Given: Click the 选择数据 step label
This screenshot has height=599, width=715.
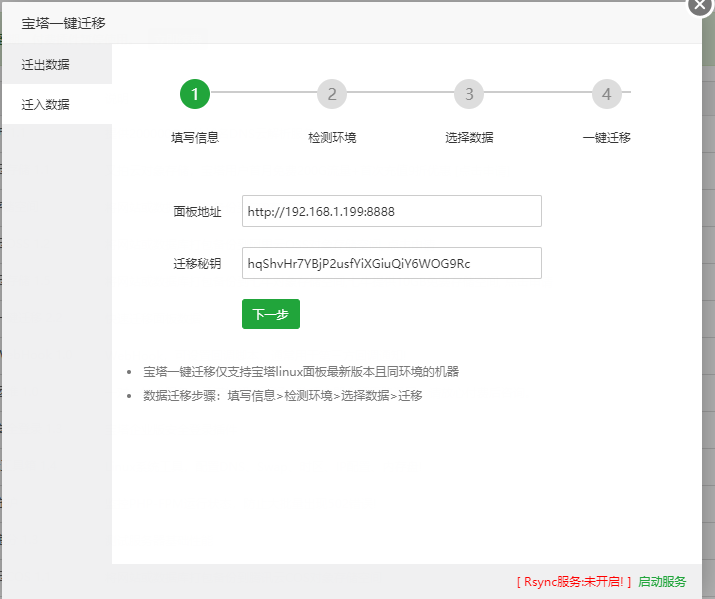Looking at the screenshot, I should pyautogui.click(x=469, y=138).
